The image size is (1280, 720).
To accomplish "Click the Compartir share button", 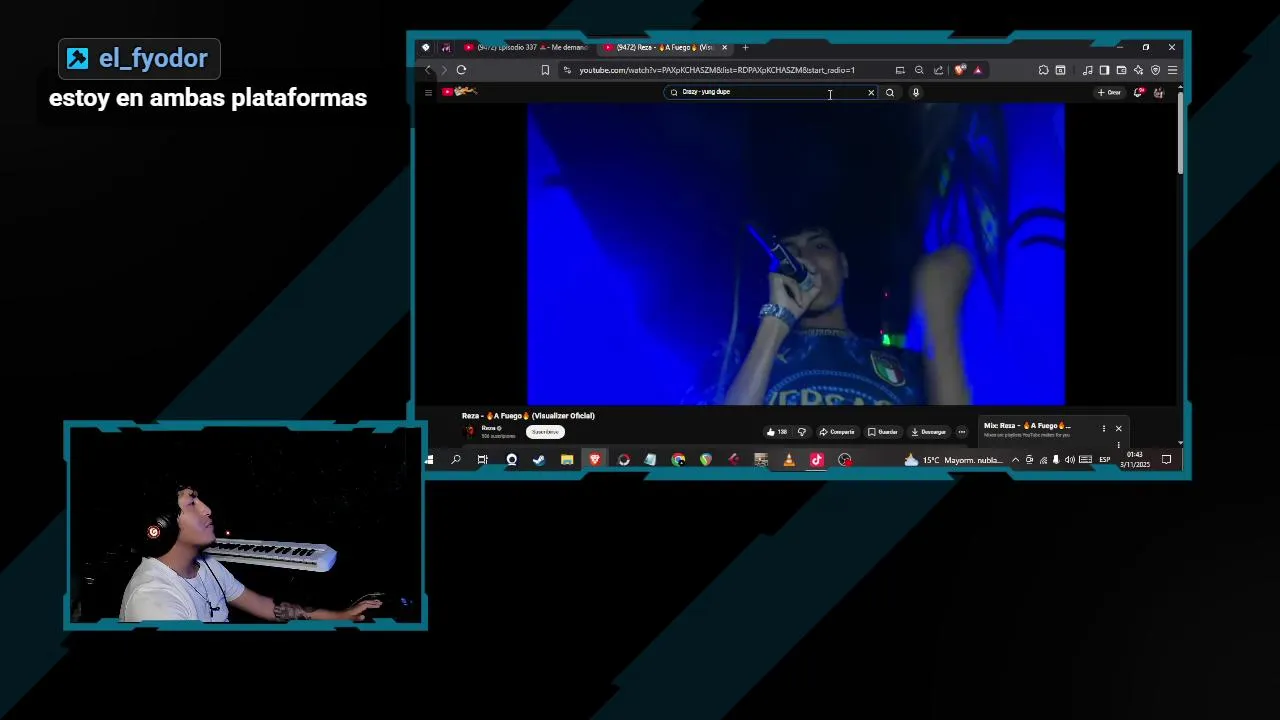I will point(837,432).
